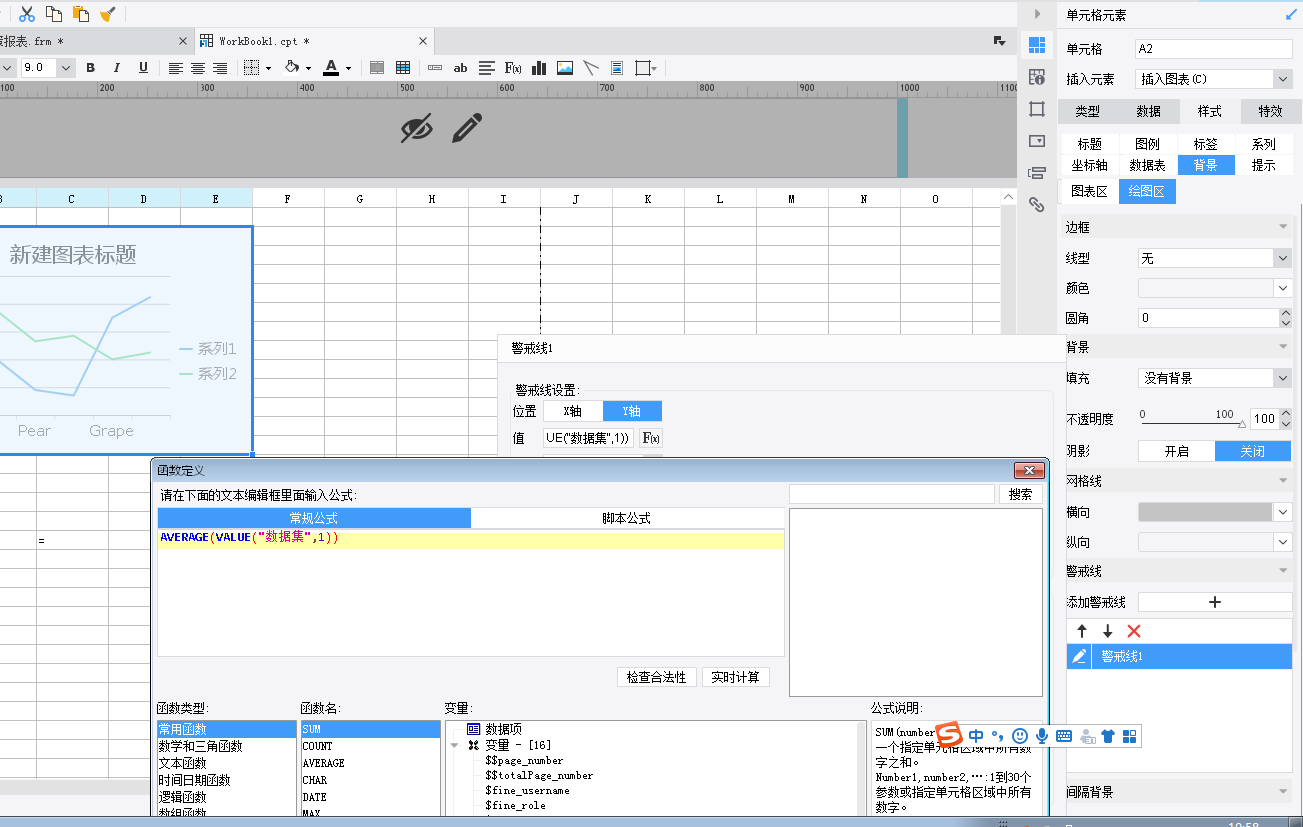Align cell text right

click(x=220, y=68)
